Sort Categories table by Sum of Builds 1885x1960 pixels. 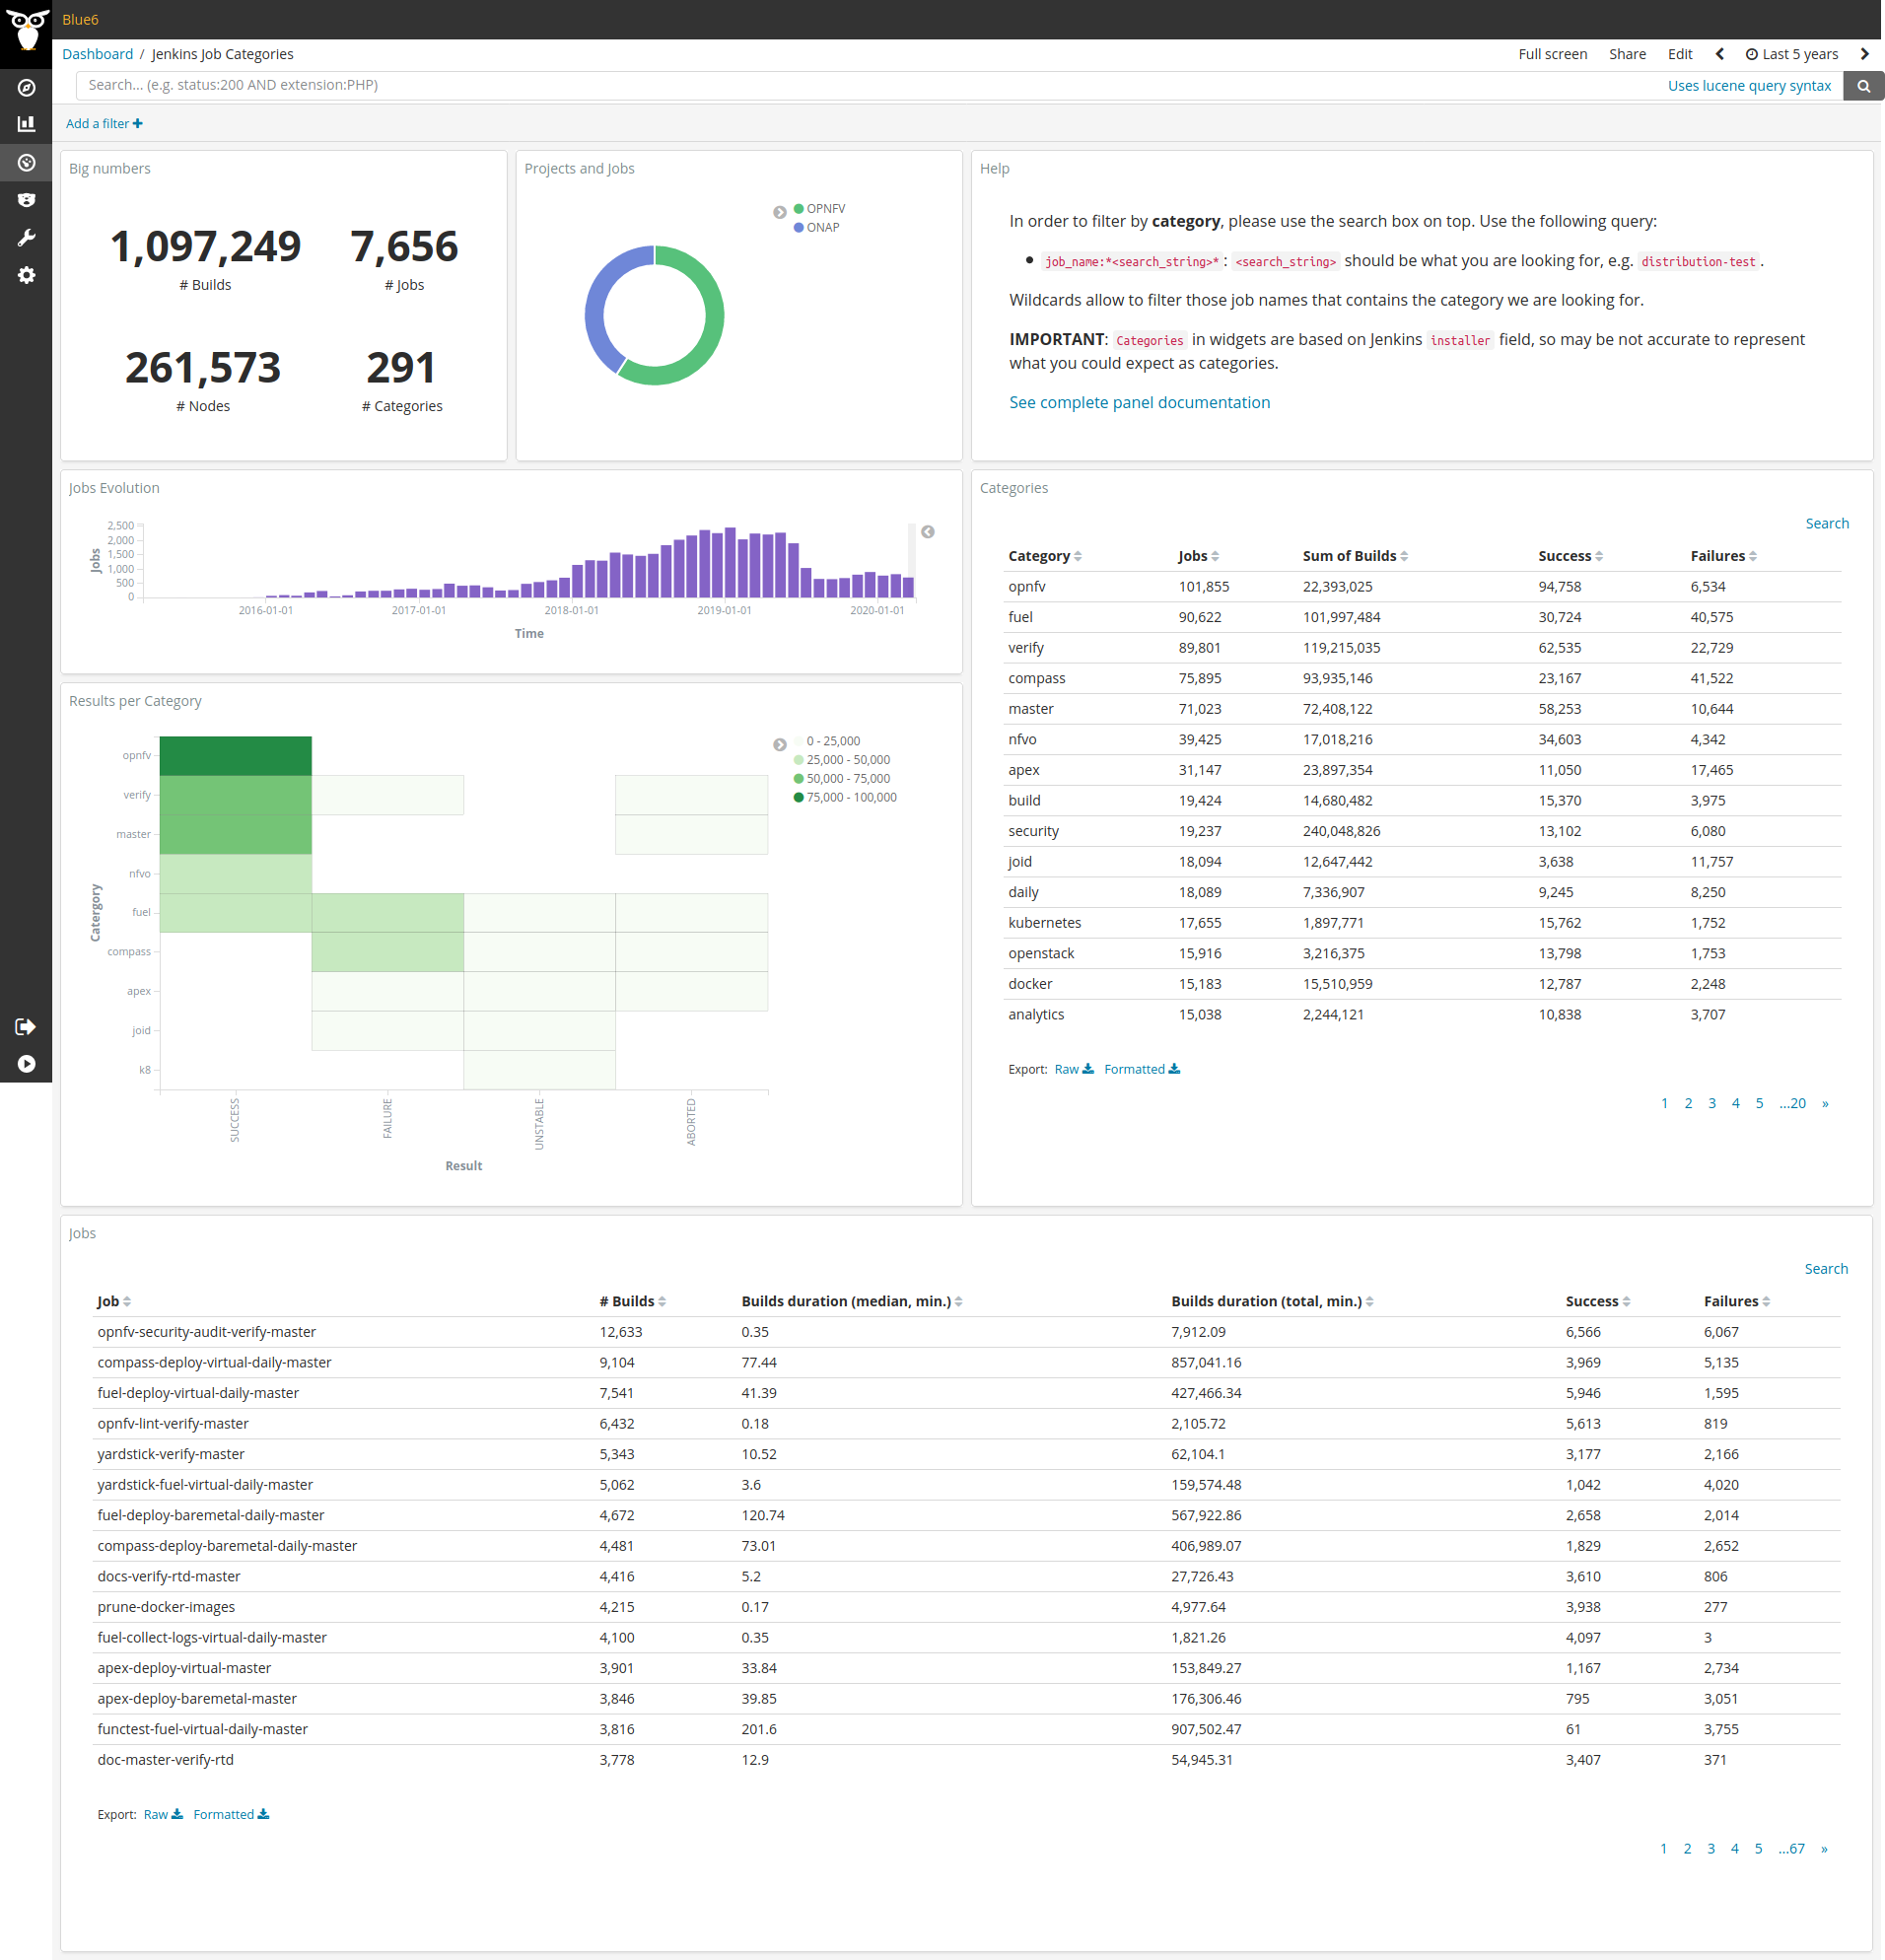tap(1355, 556)
